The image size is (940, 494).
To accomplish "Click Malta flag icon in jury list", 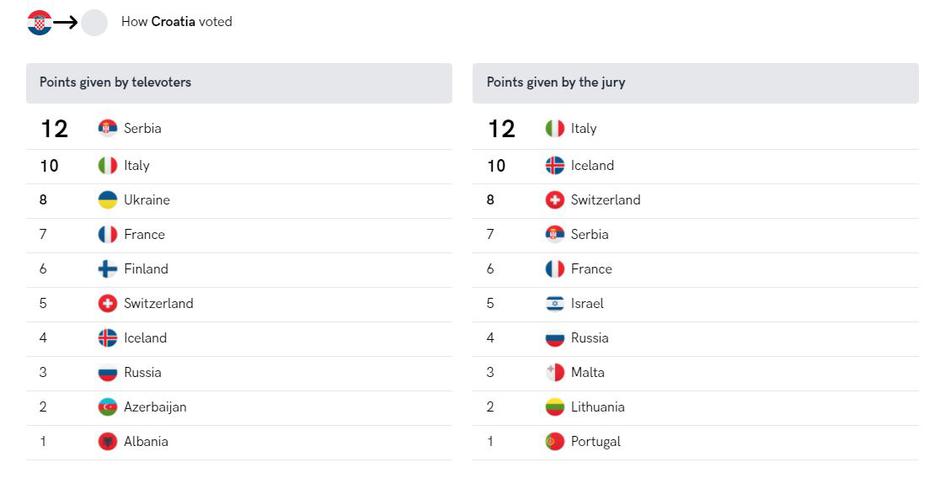I will tap(555, 372).
